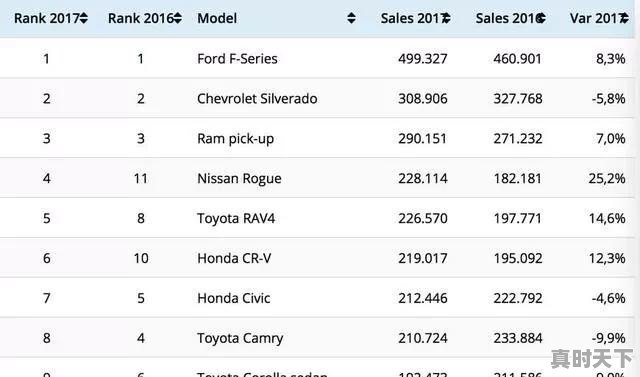
Task: Sort by Sales 2016 arrow icon
Action: pos(541,18)
